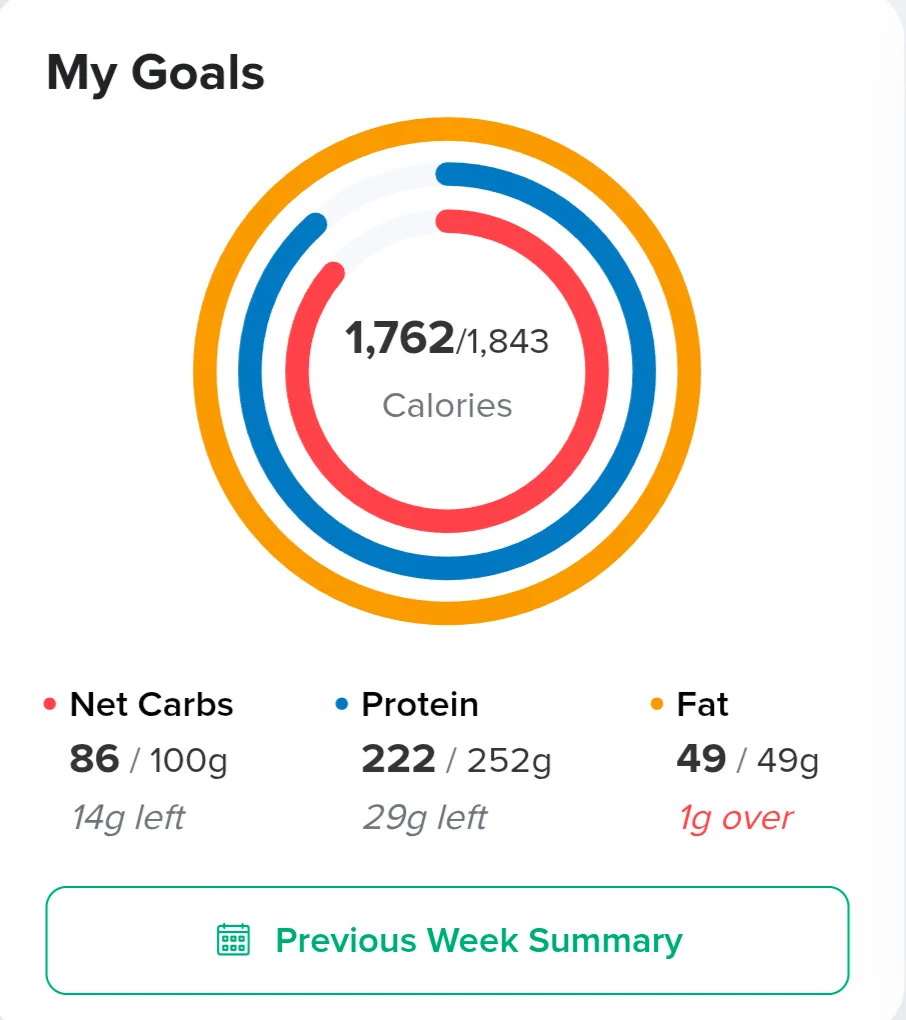Image resolution: width=906 pixels, height=1020 pixels.
Task: Click the calendar icon in summary button
Action: 233,939
